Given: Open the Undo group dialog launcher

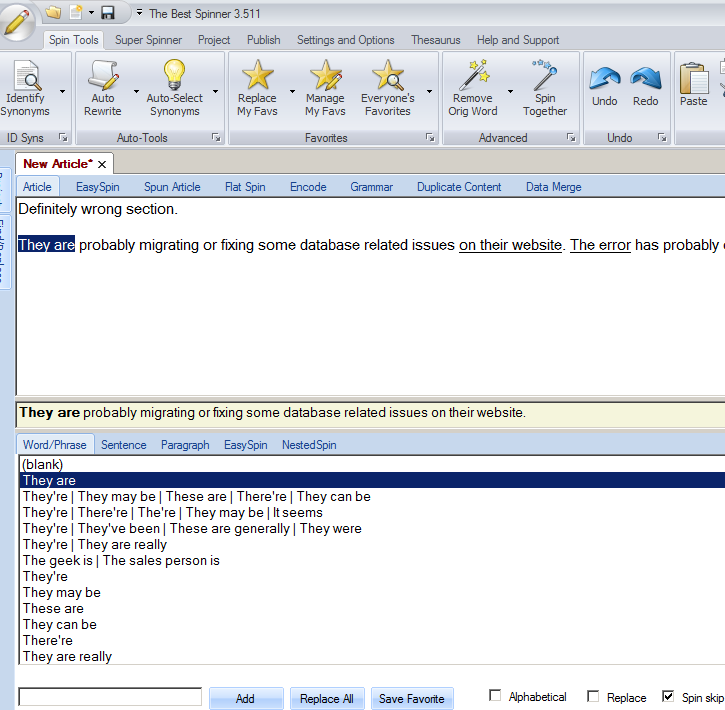Looking at the screenshot, I should tap(662, 137).
